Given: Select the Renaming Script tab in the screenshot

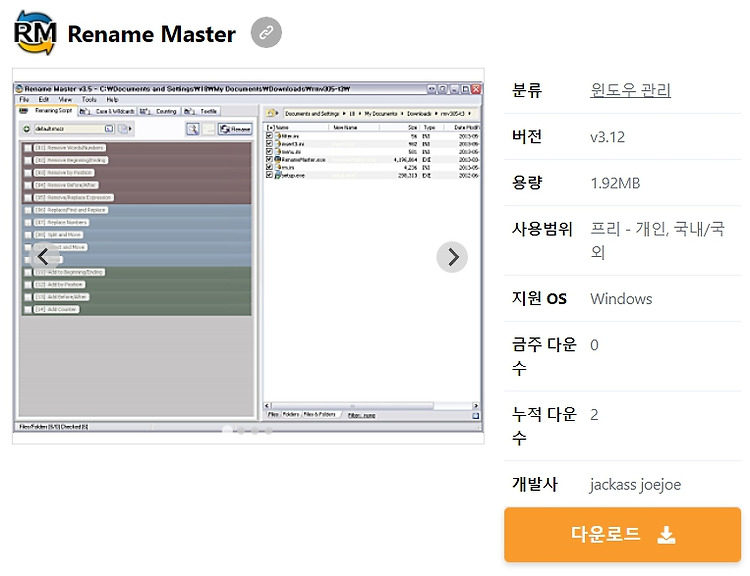Looking at the screenshot, I should 47,111.
